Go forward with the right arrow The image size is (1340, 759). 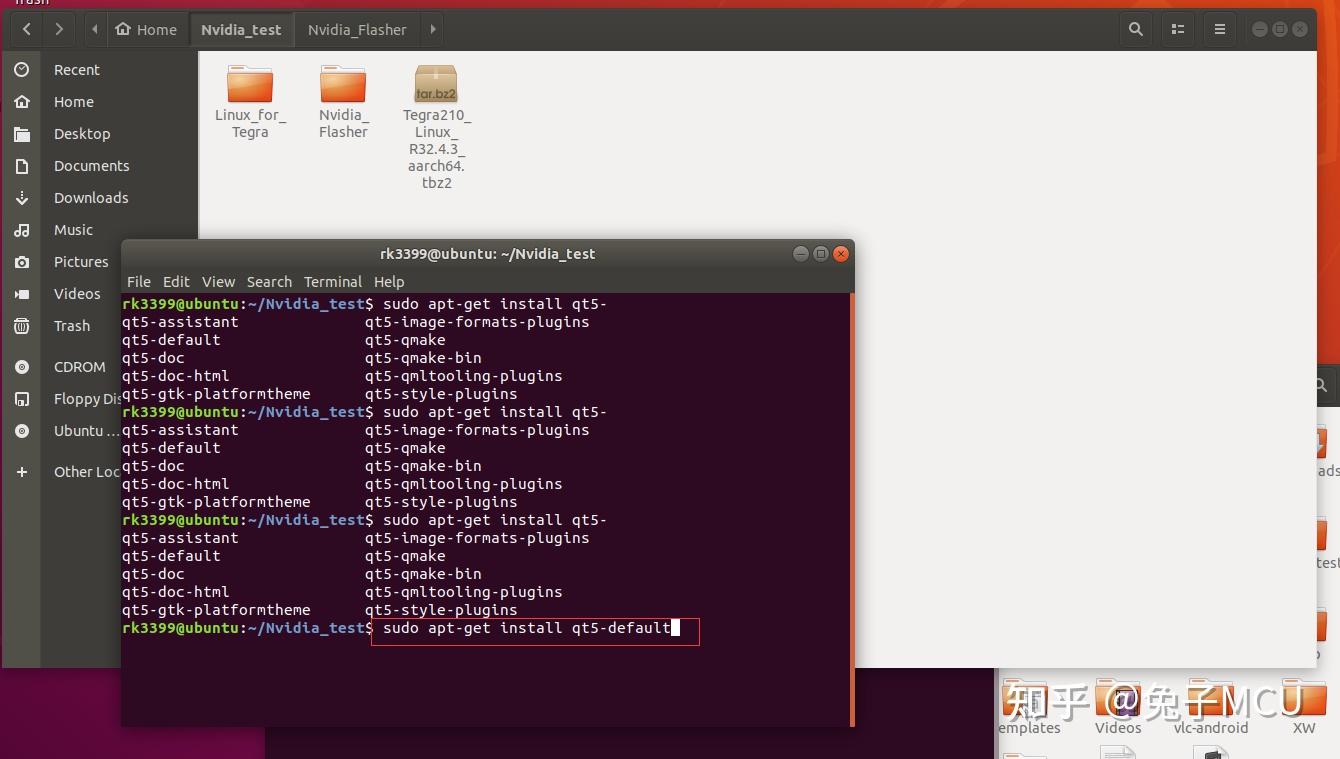(59, 30)
